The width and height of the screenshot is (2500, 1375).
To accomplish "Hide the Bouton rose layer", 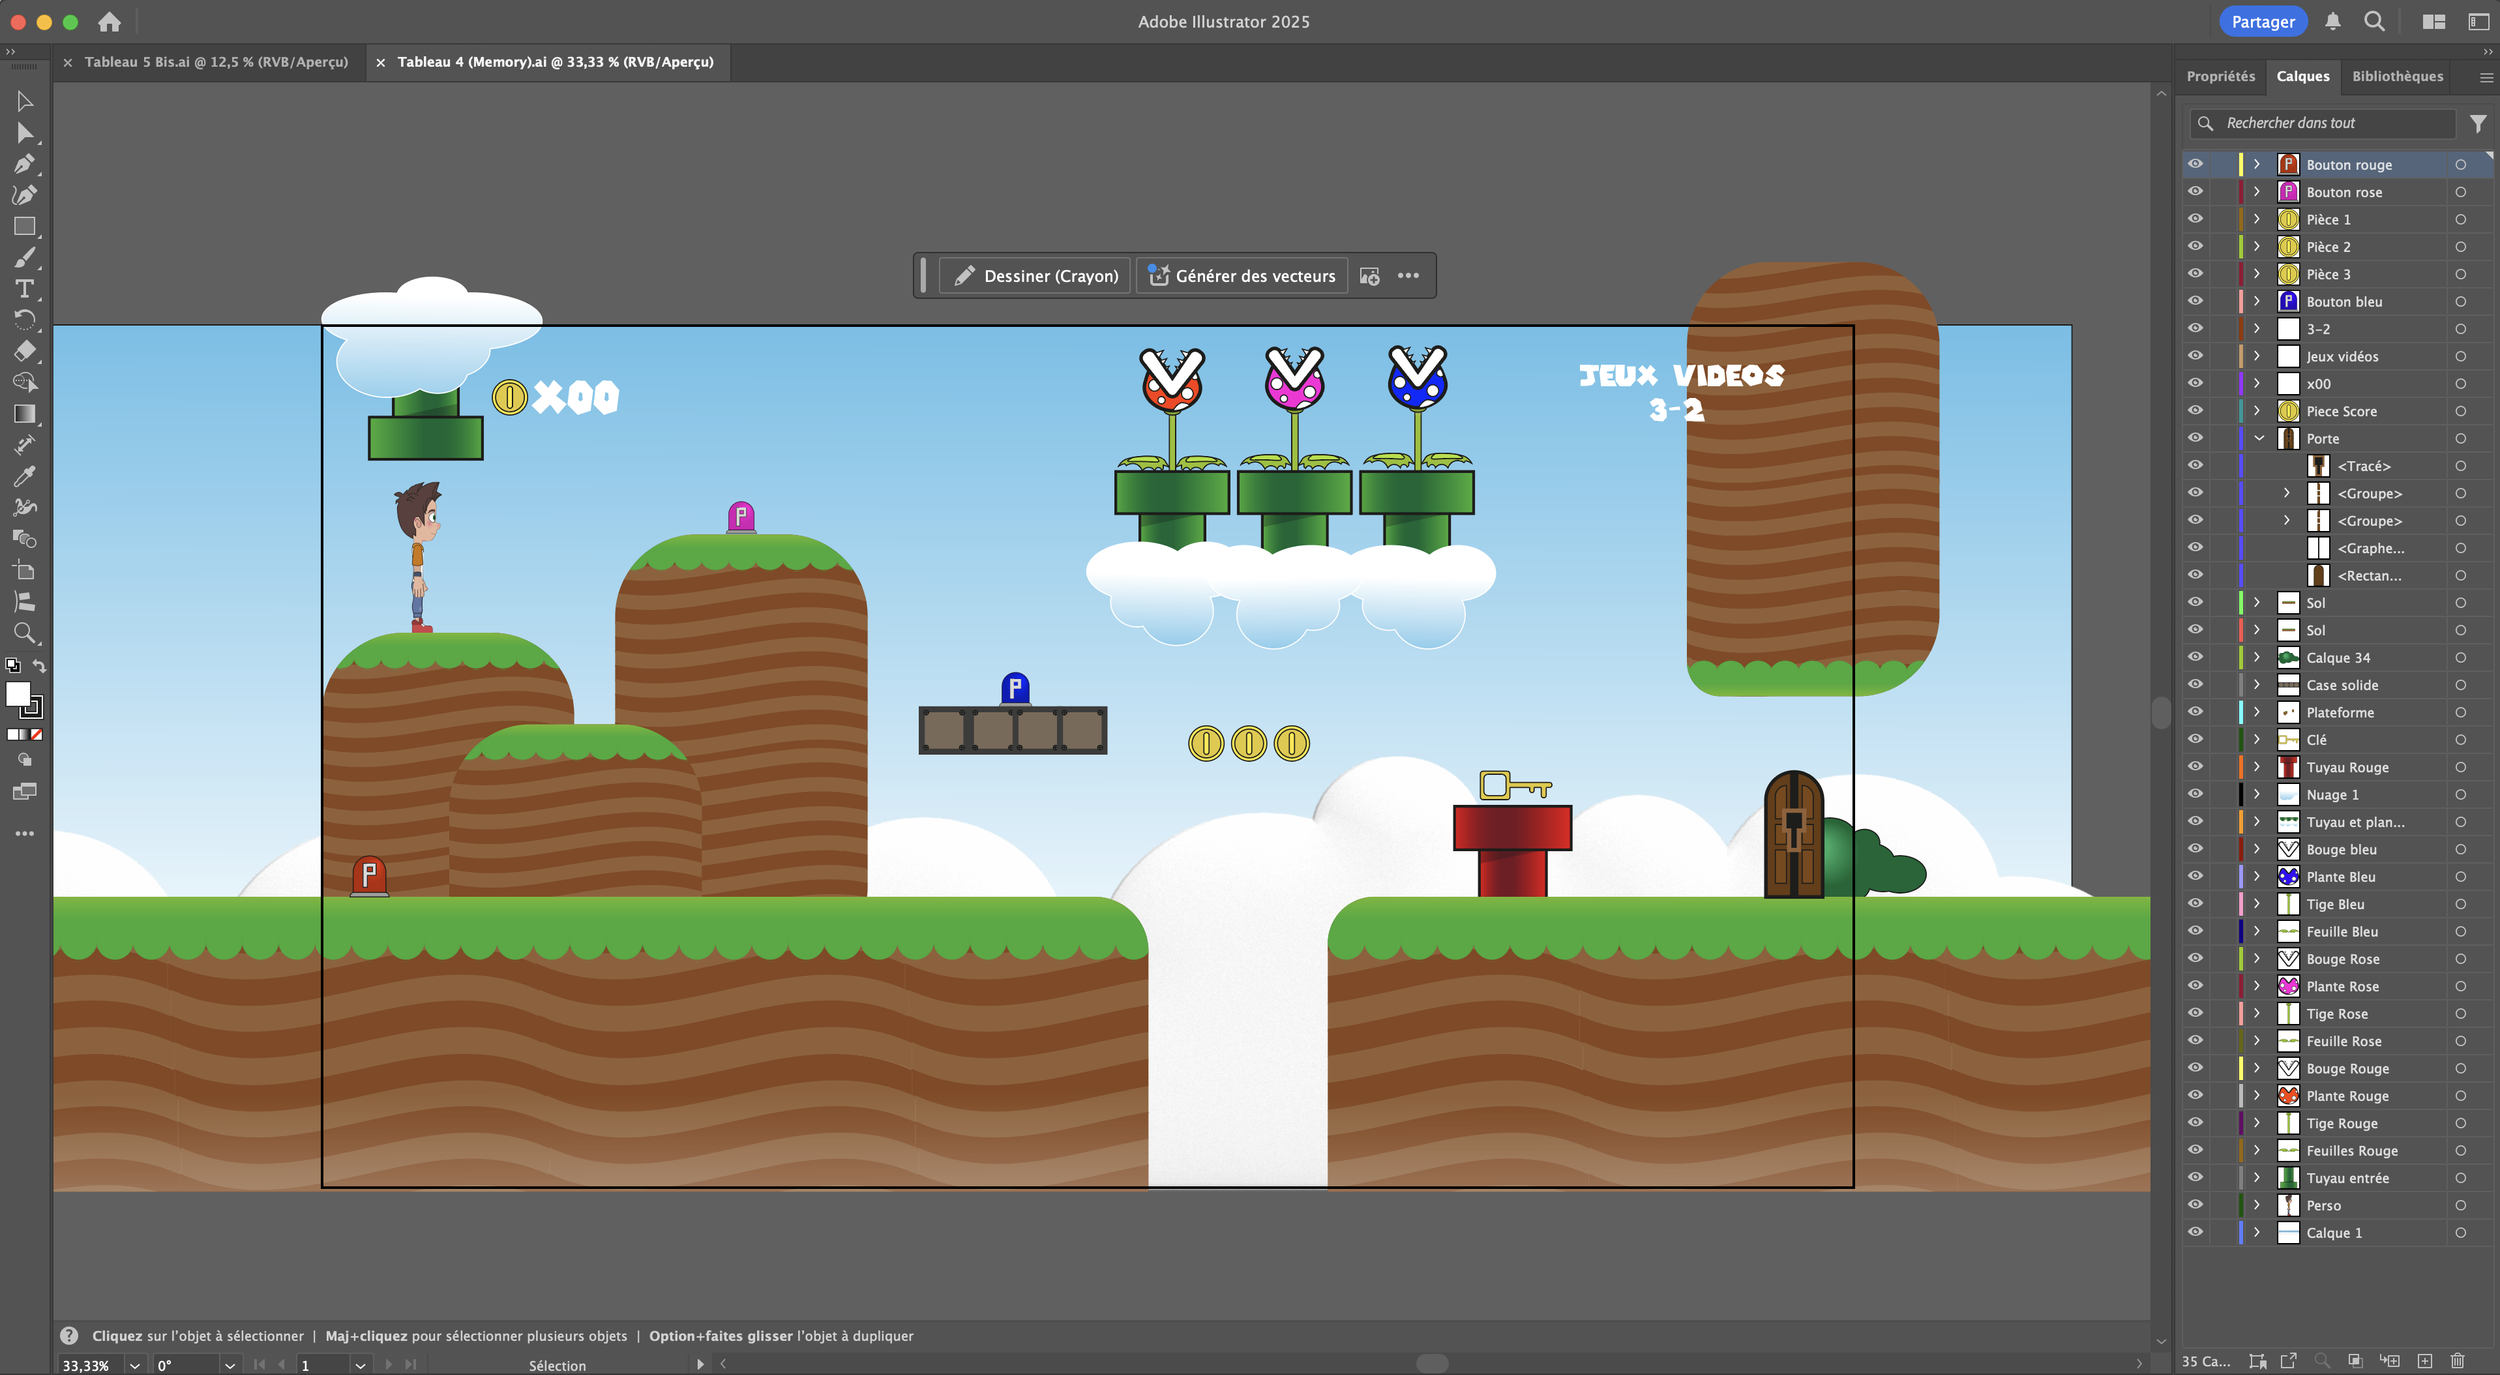I will tap(2195, 192).
